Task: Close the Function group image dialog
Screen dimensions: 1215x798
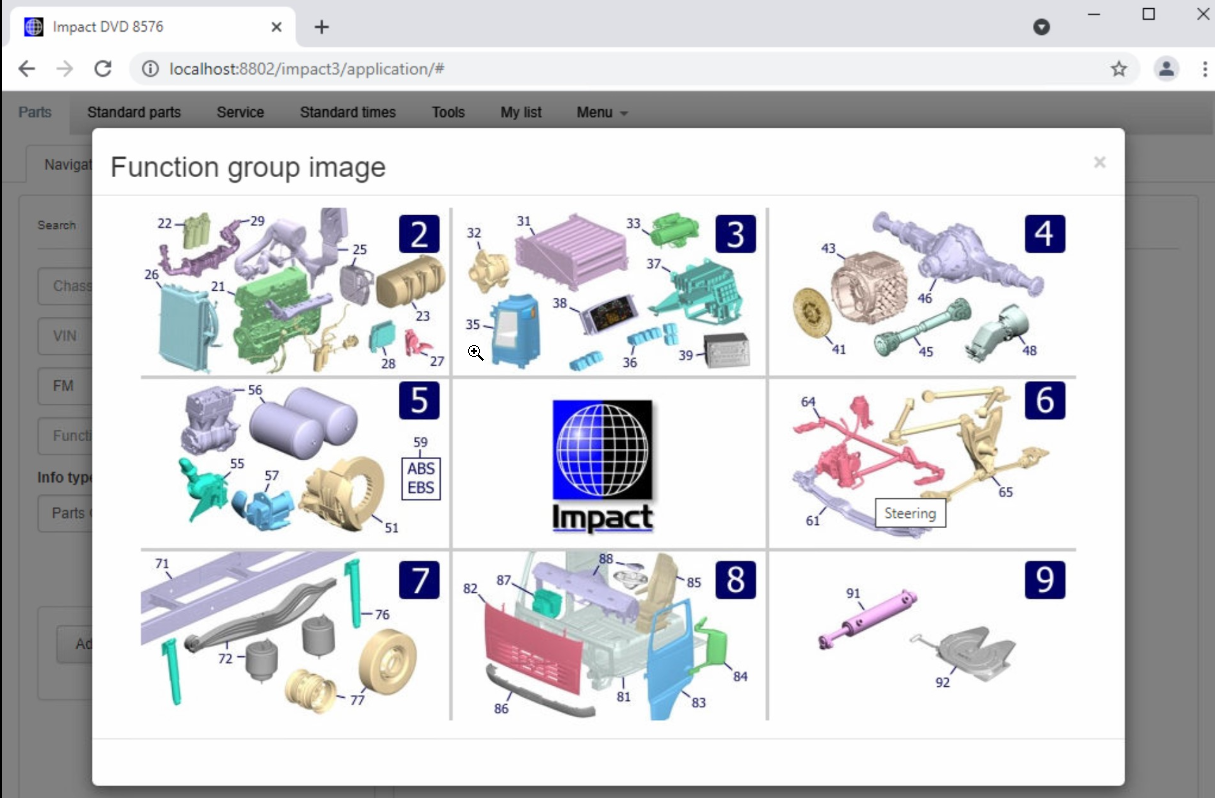Action: tap(1099, 162)
